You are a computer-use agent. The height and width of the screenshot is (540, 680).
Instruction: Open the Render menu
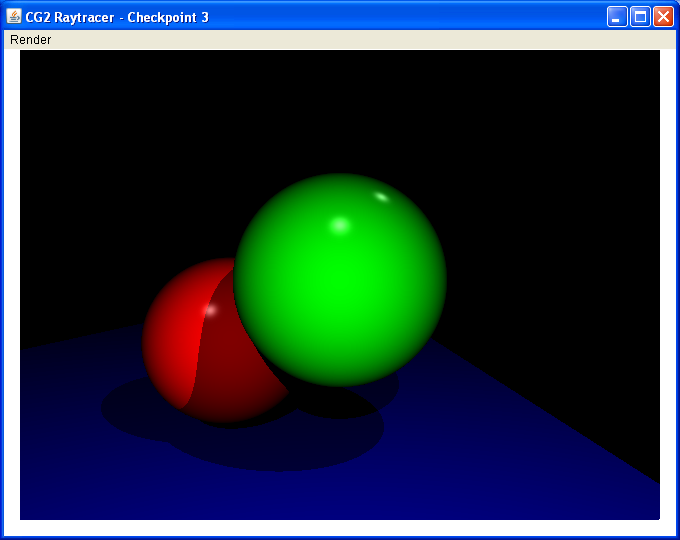[30, 40]
